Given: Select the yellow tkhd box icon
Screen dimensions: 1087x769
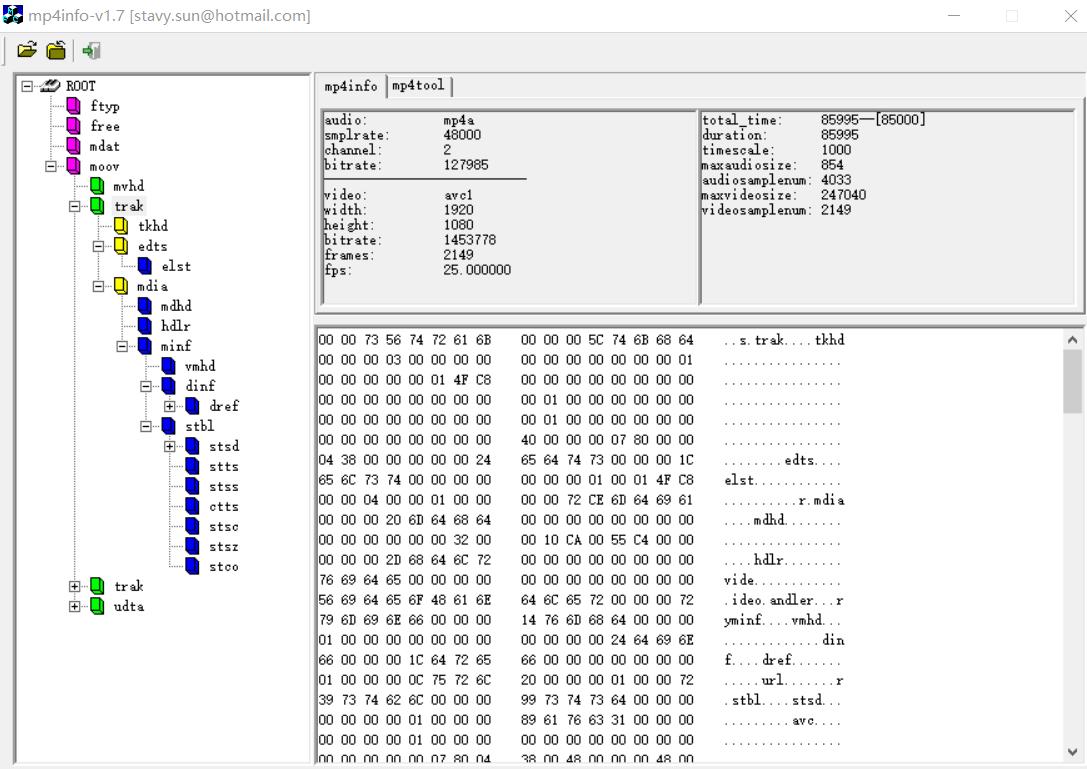Looking at the screenshot, I should tap(121, 226).
